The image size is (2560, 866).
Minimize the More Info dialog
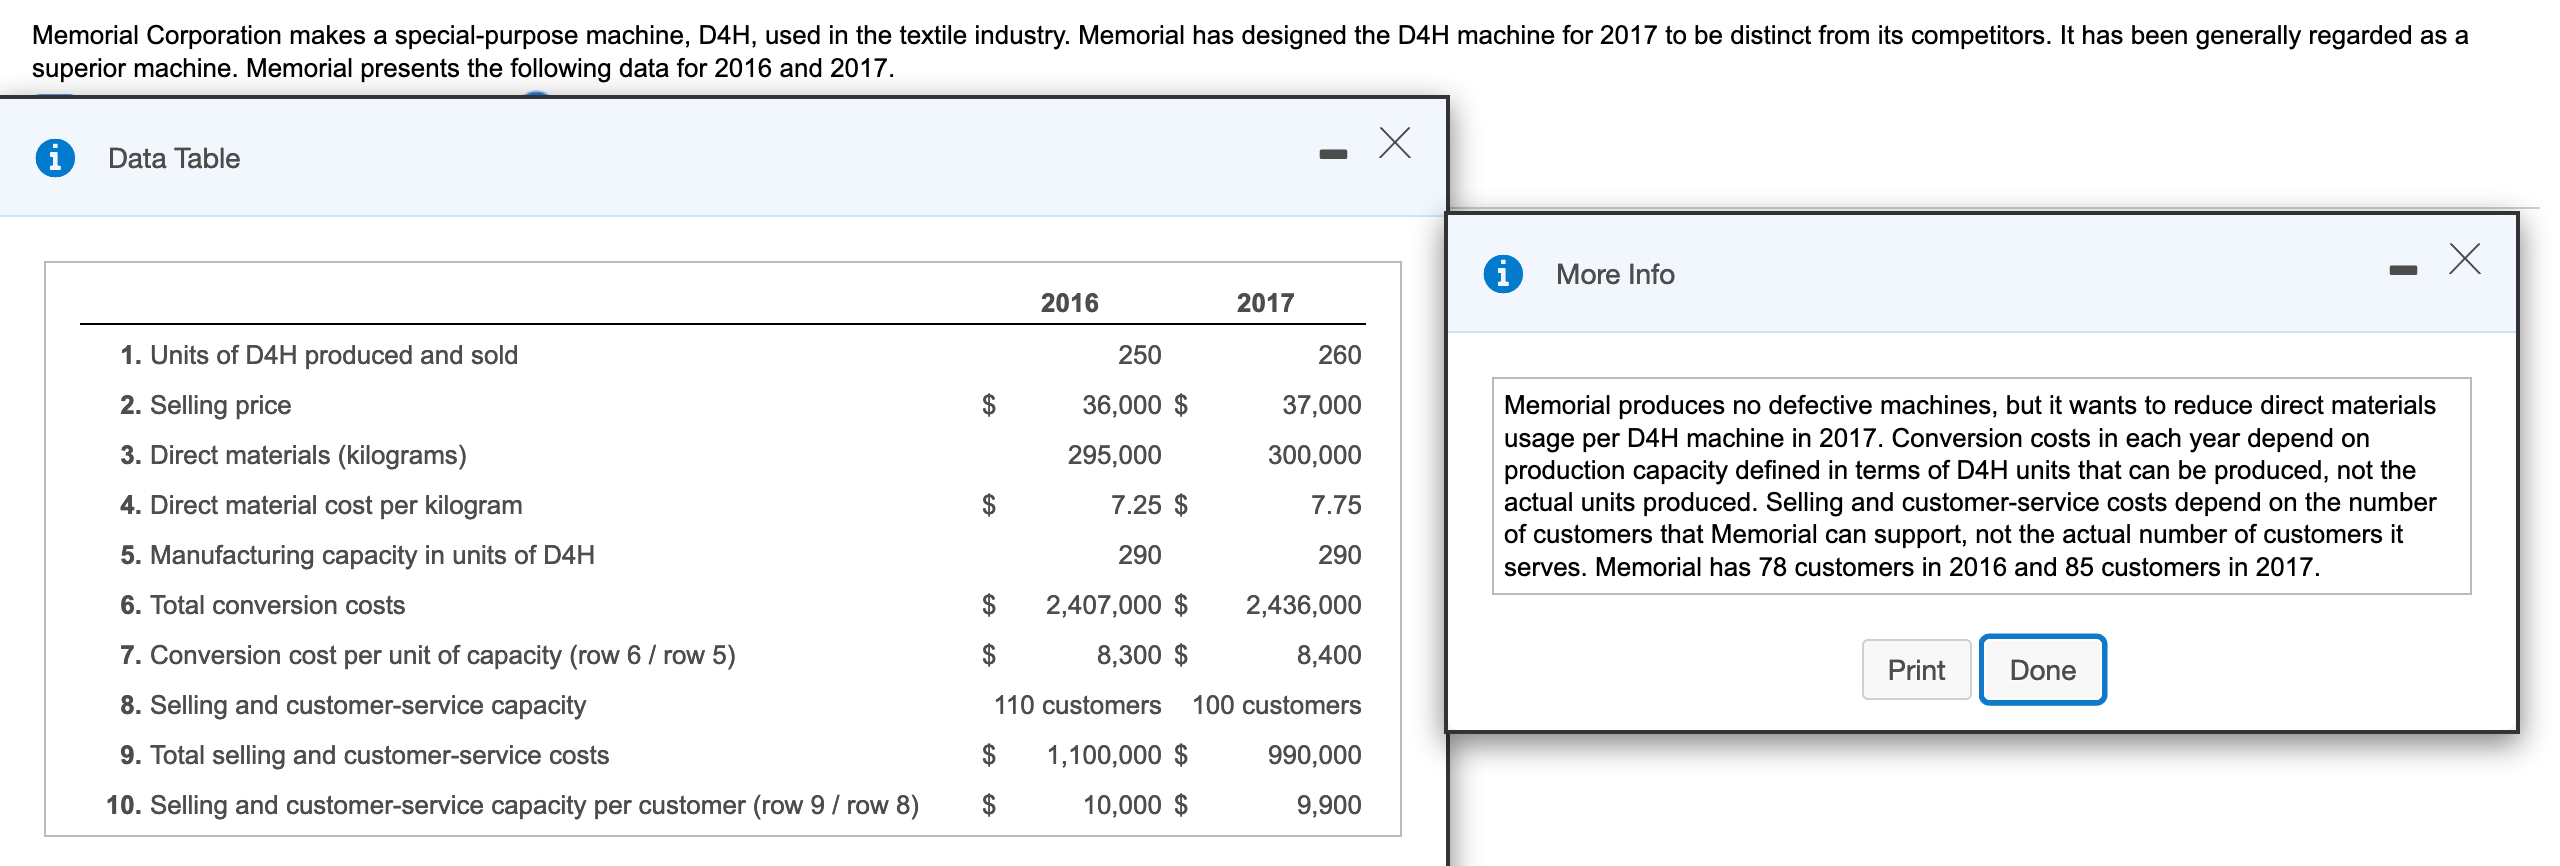(x=2403, y=270)
